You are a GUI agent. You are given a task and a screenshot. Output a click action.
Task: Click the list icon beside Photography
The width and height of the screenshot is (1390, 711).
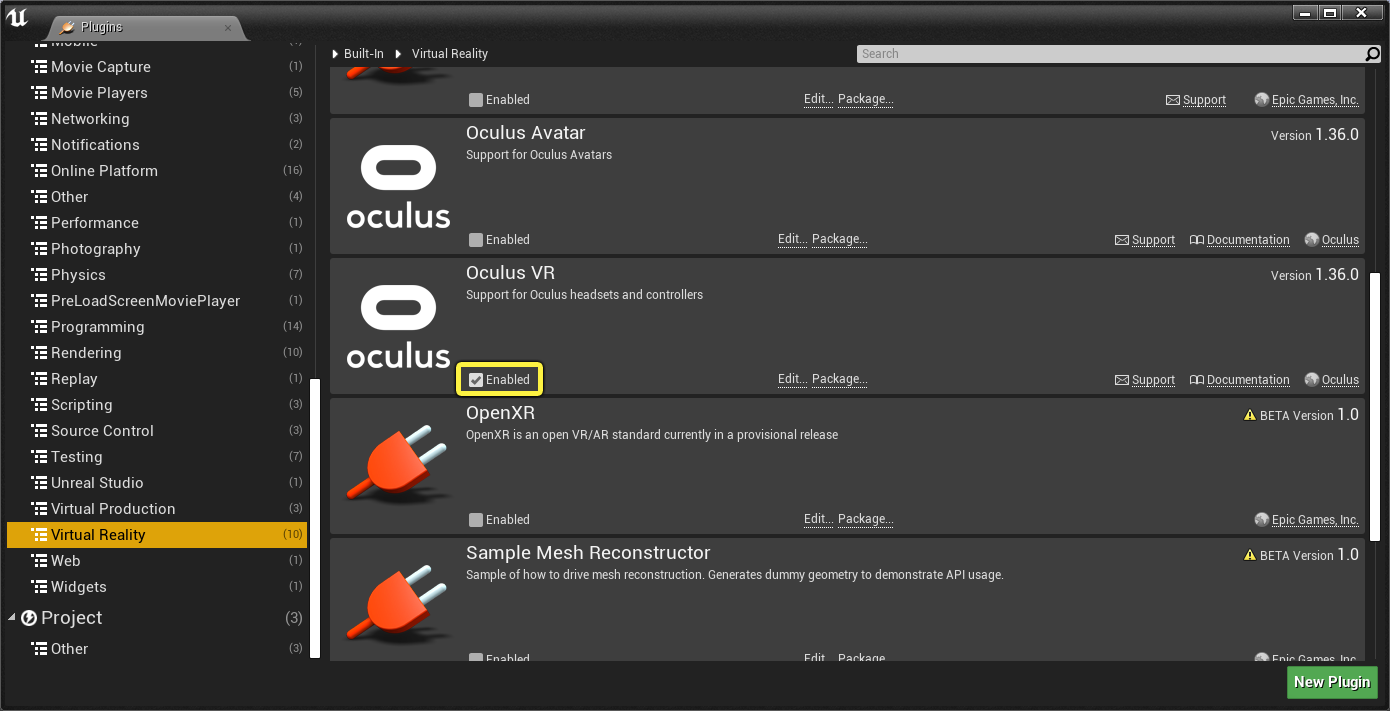point(39,249)
